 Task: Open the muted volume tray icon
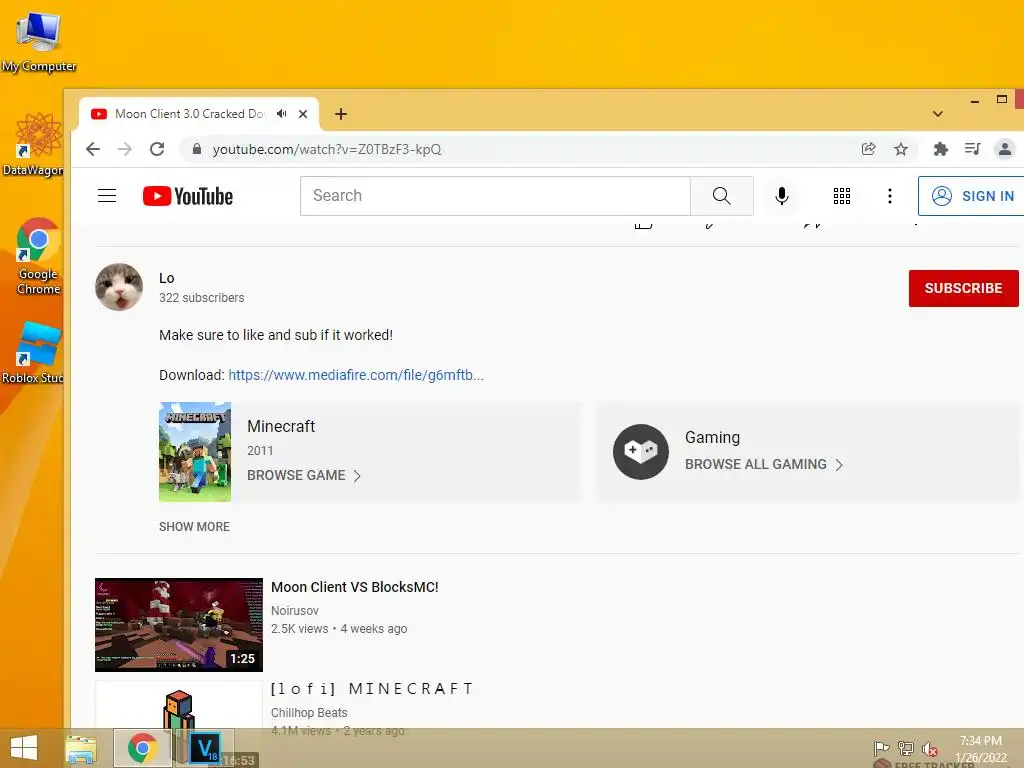[x=930, y=749]
